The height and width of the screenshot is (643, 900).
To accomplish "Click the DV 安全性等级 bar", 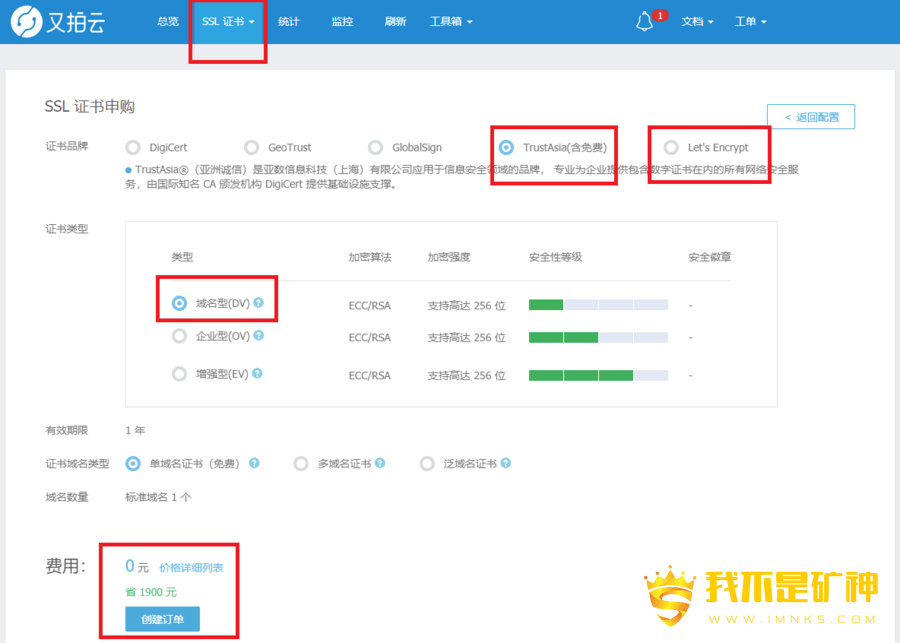I will (598, 305).
